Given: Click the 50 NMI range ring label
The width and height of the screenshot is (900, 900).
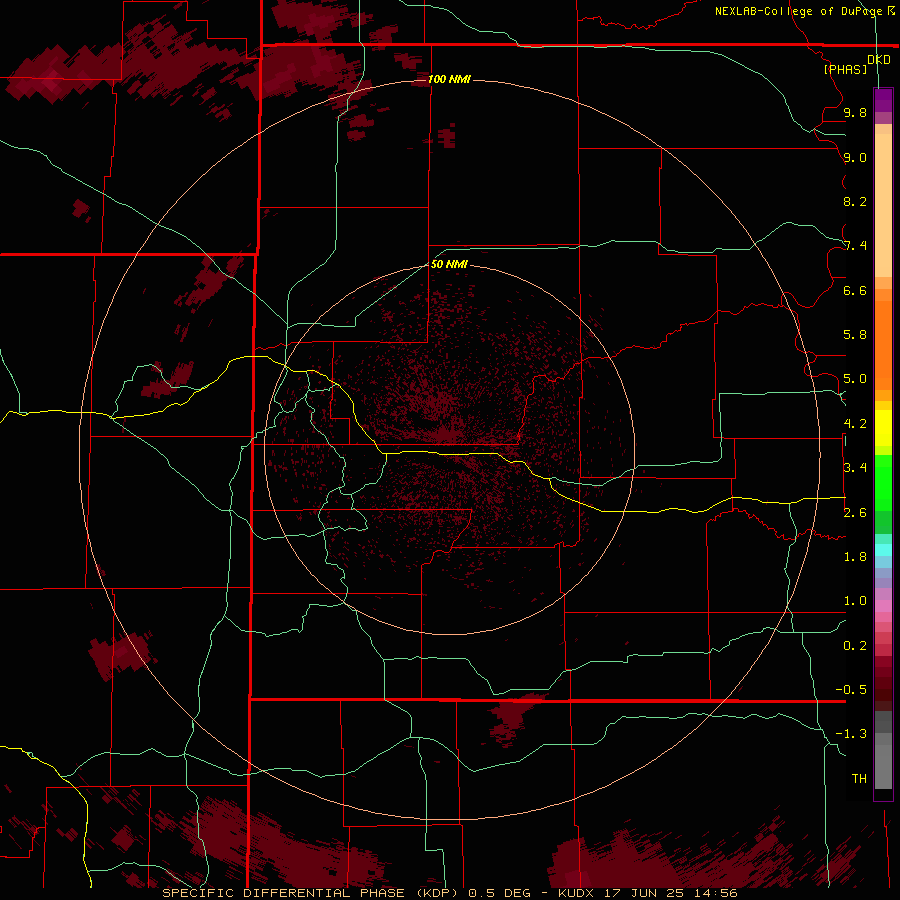Looking at the screenshot, I should click(449, 264).
